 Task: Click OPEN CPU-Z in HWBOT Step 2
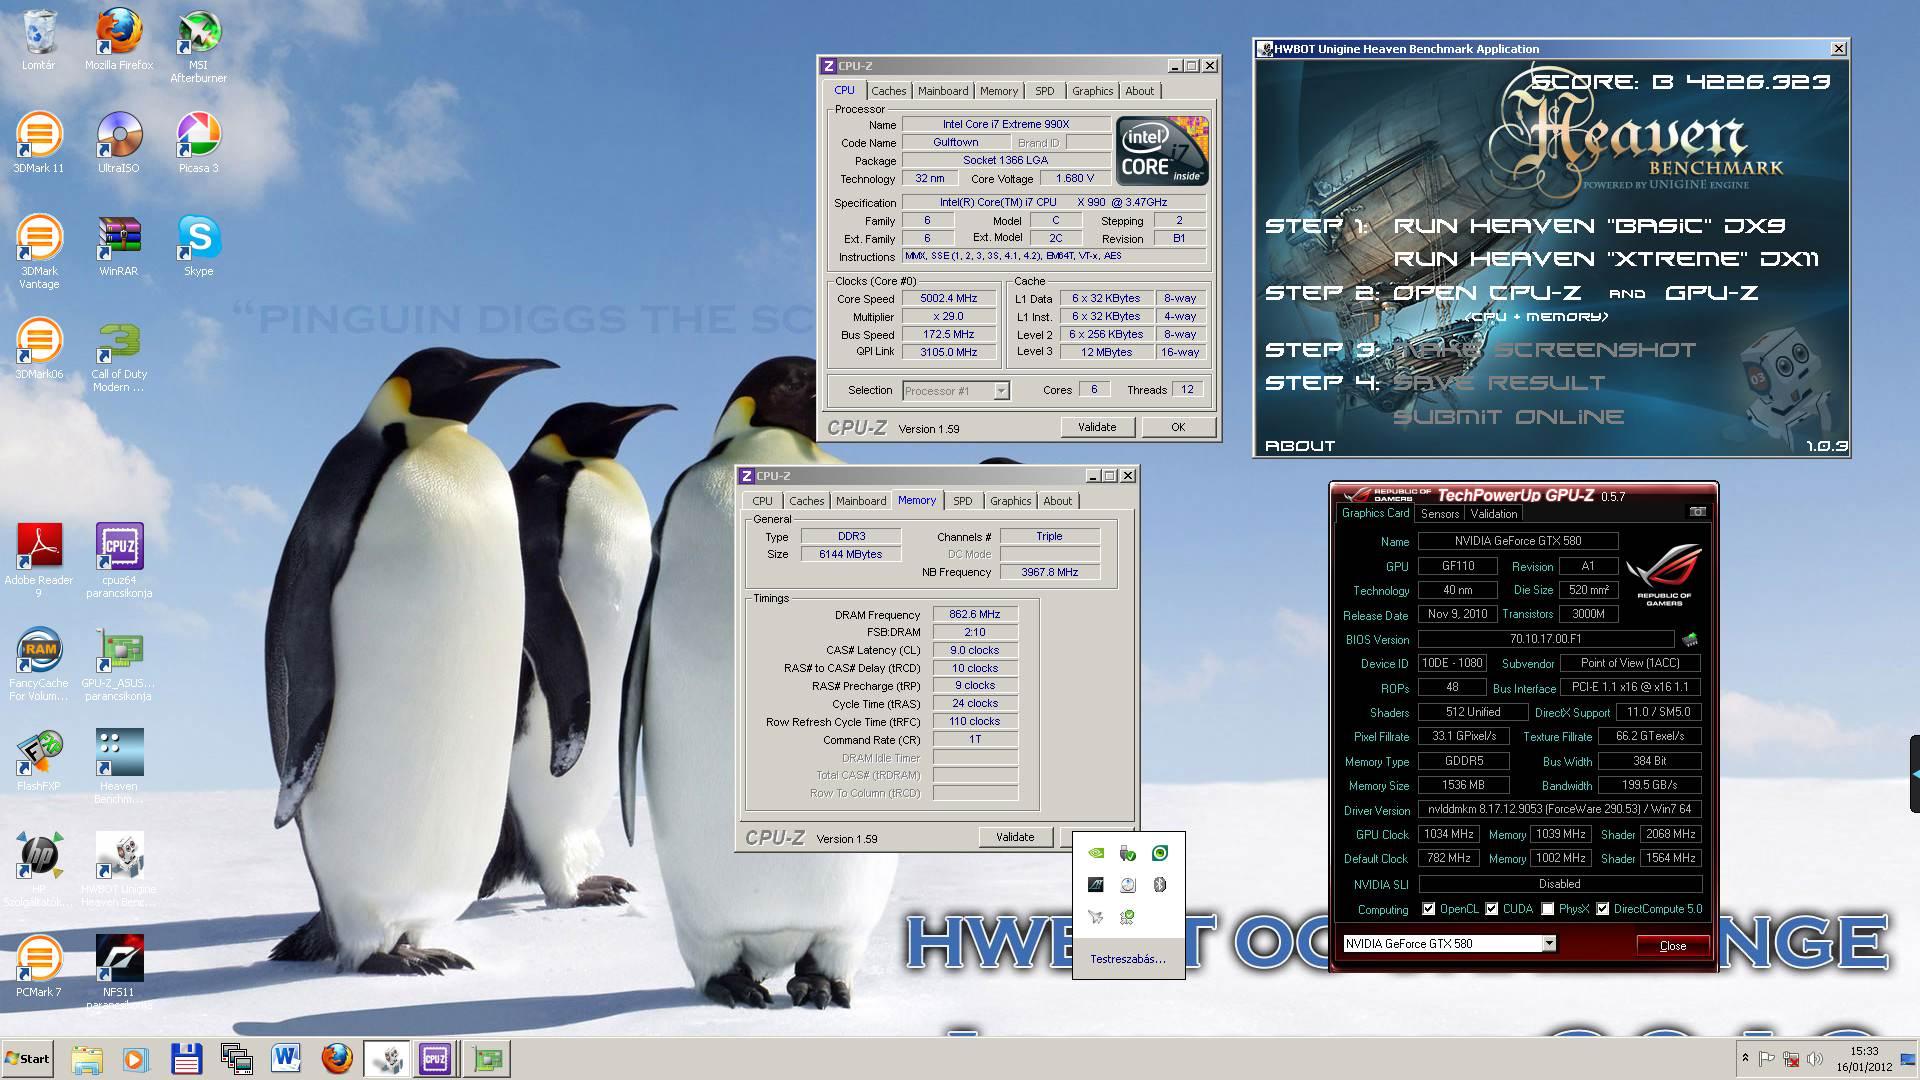pos(1487,293)
